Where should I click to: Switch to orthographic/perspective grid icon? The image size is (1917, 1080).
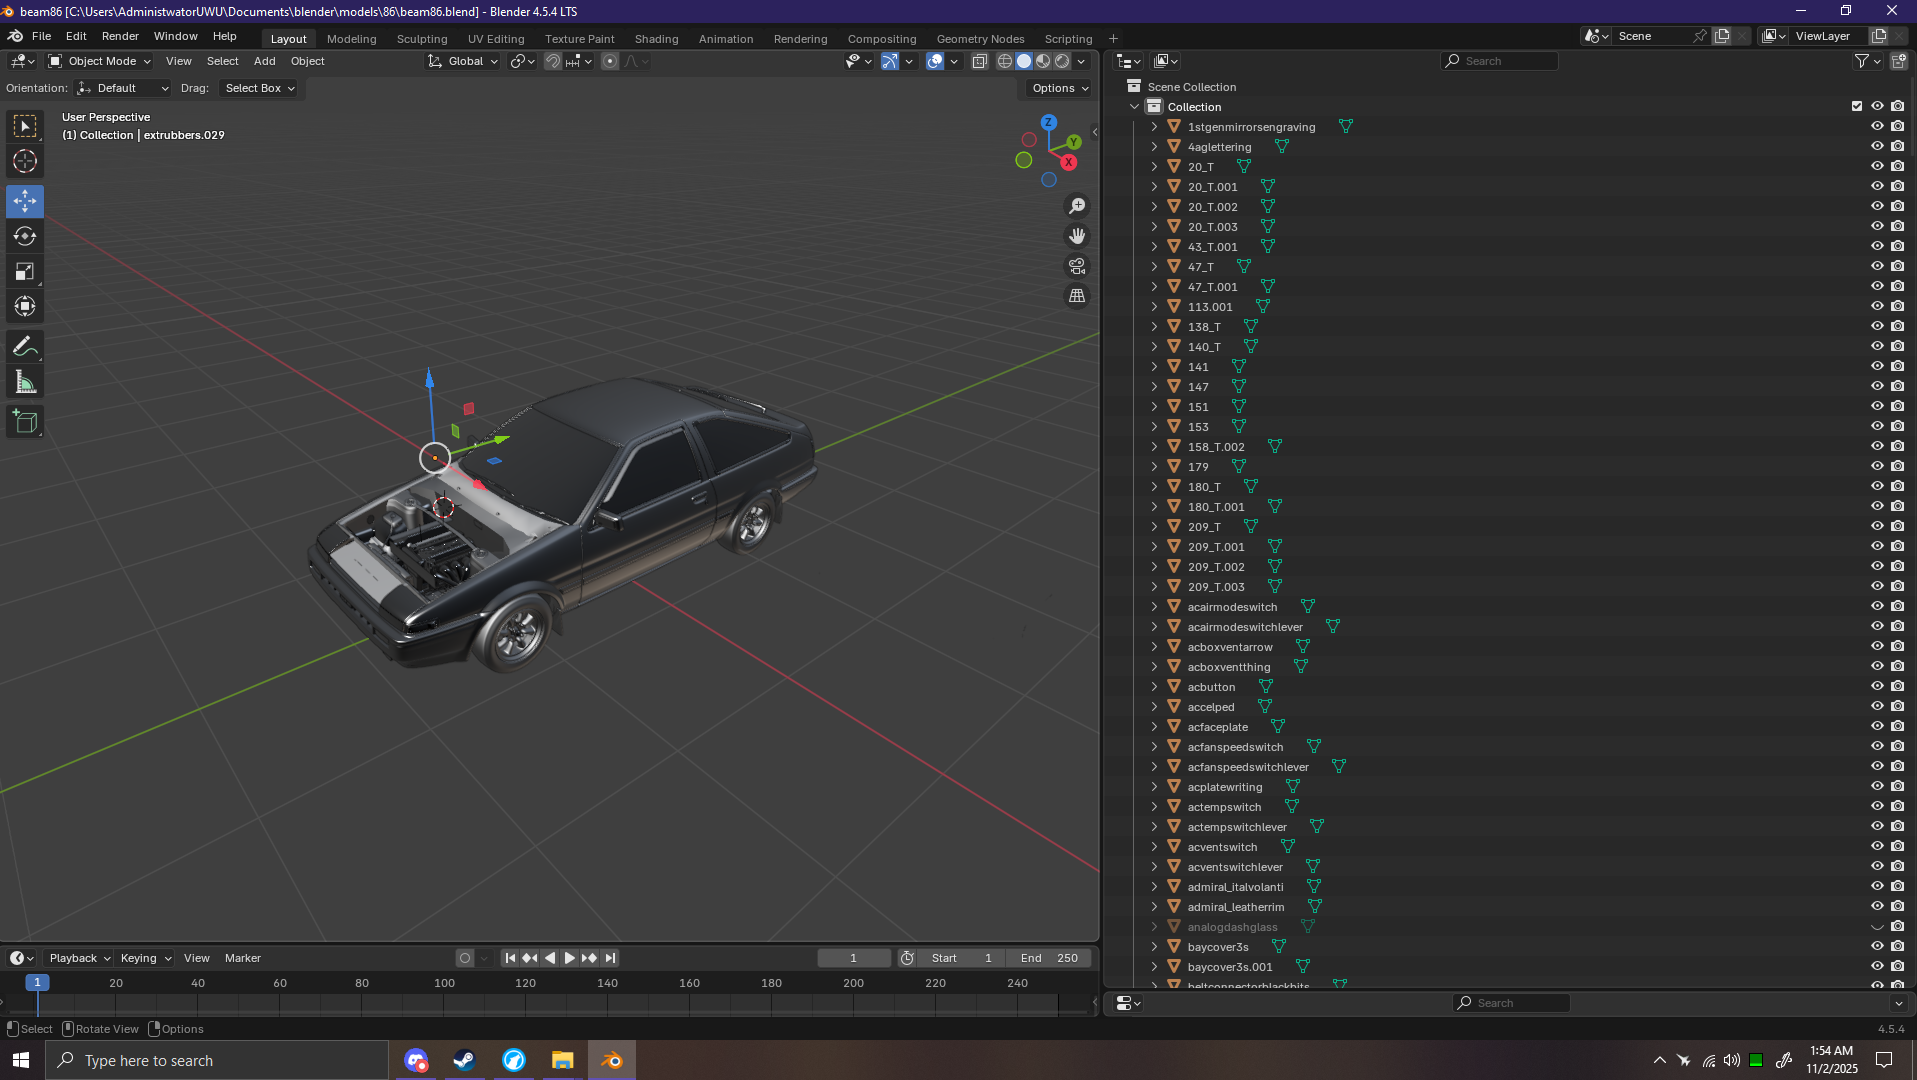[x=1077, y=296]
